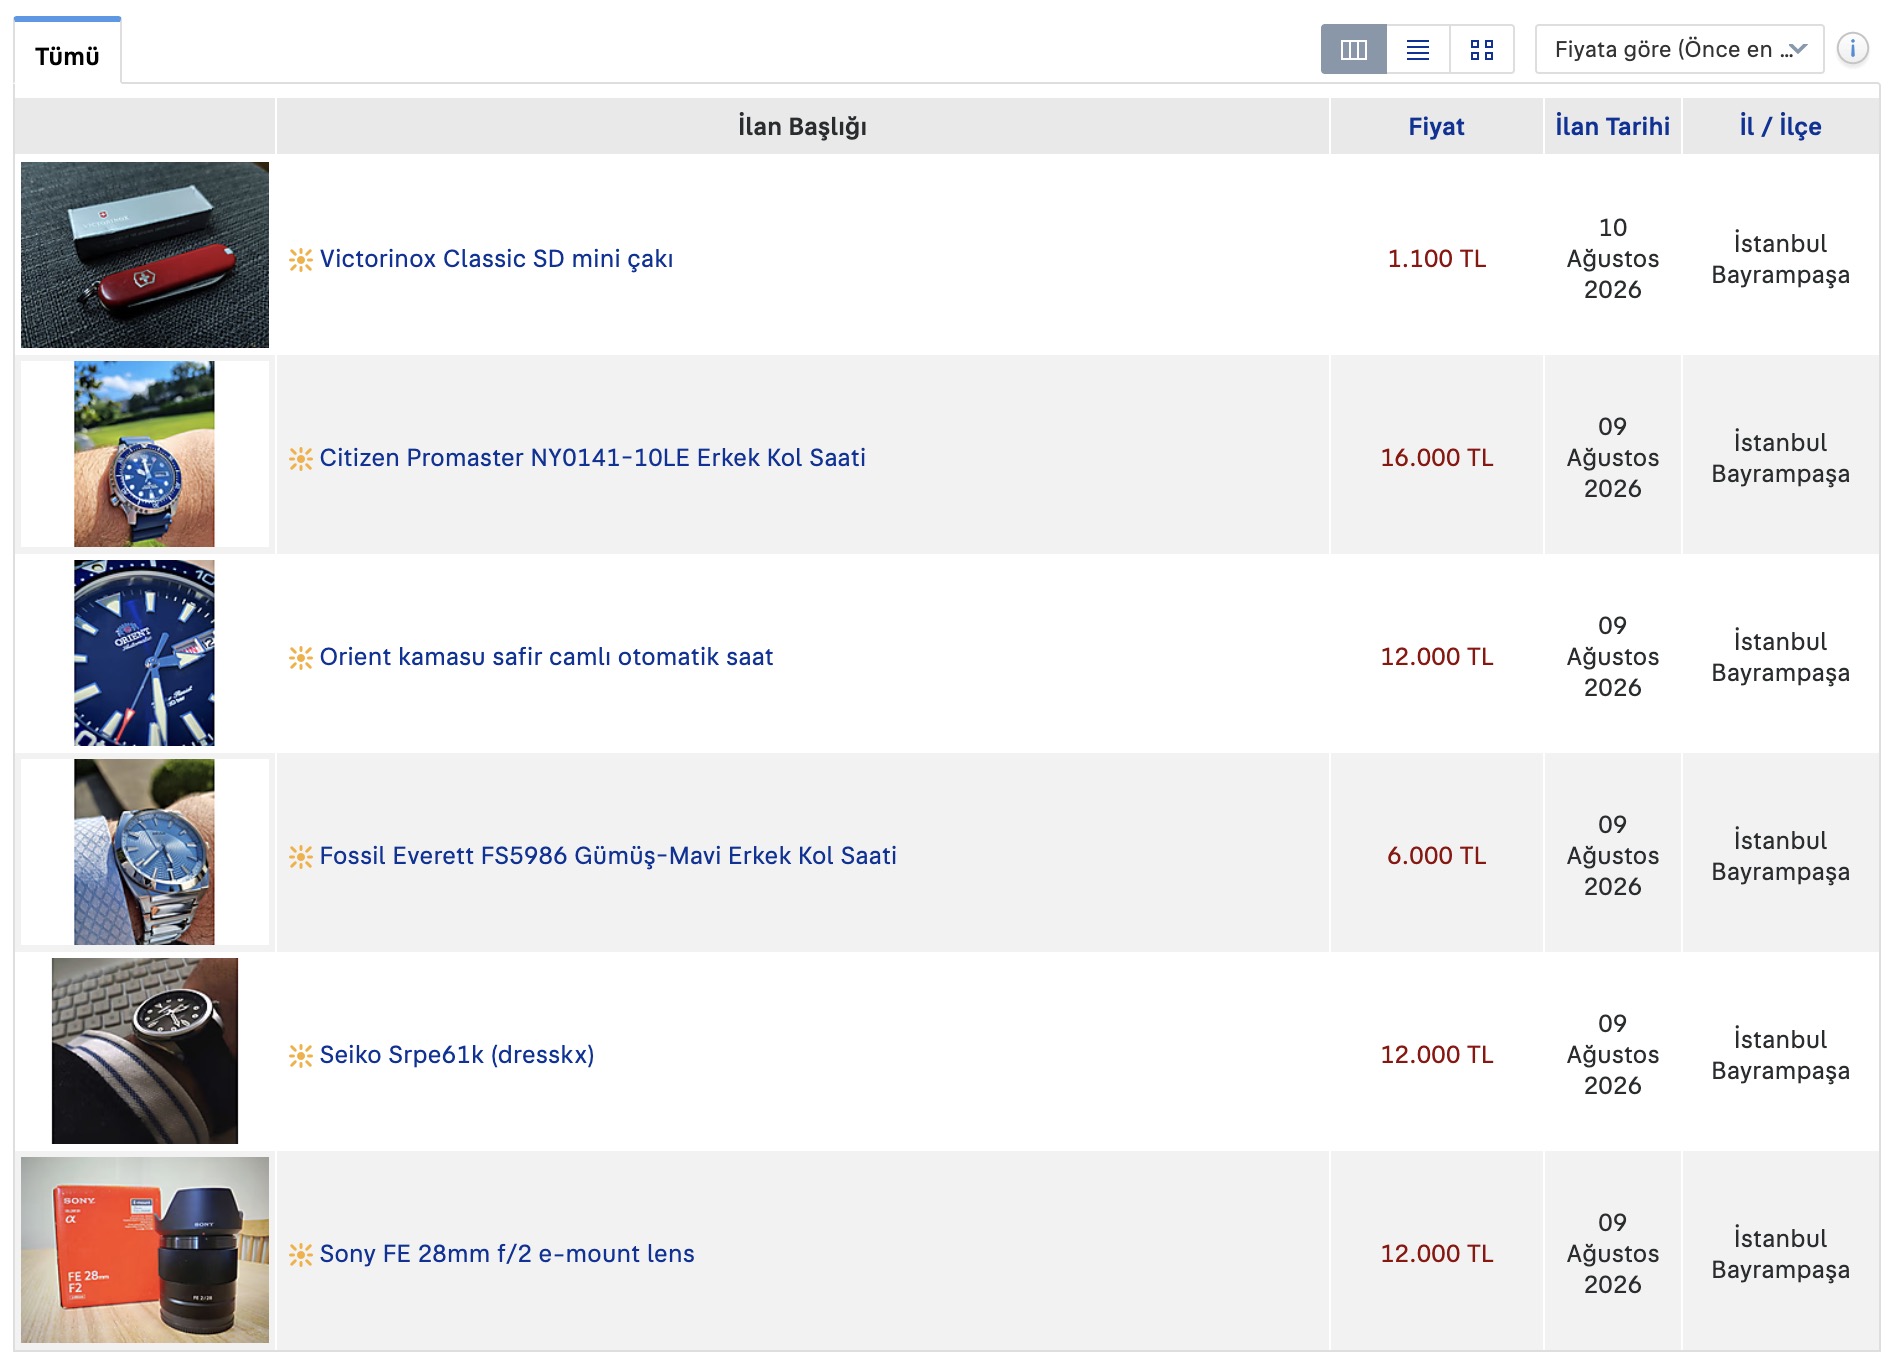Click the sun icon beside Citizen Promaster
The image size is (1898, 1368).
coord(300,459)
